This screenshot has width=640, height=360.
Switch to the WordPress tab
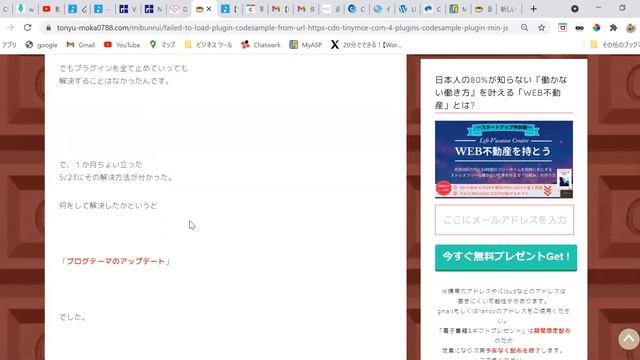tap(407, 9)
